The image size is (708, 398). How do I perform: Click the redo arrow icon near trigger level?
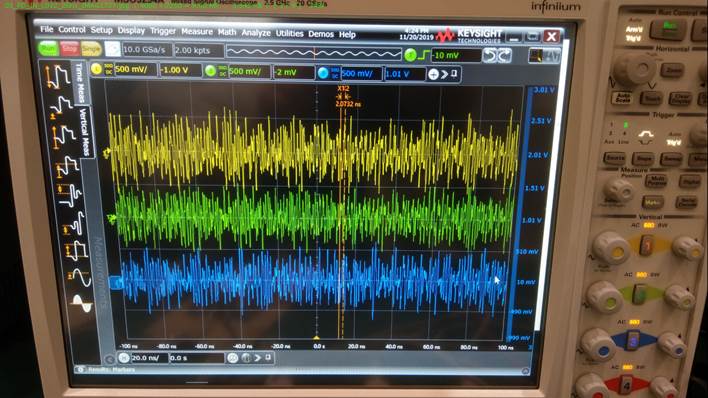point(504,56)
